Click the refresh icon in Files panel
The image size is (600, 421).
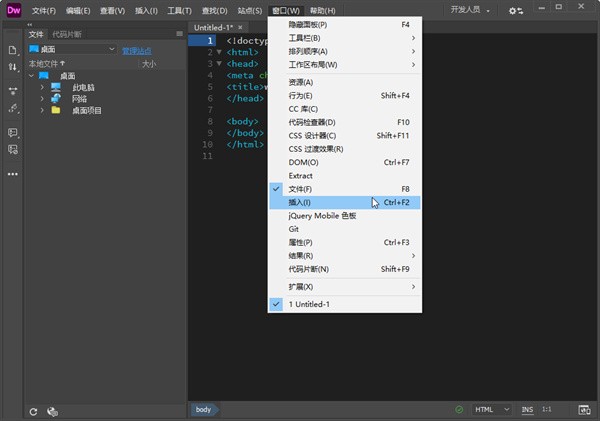[33, 411]
